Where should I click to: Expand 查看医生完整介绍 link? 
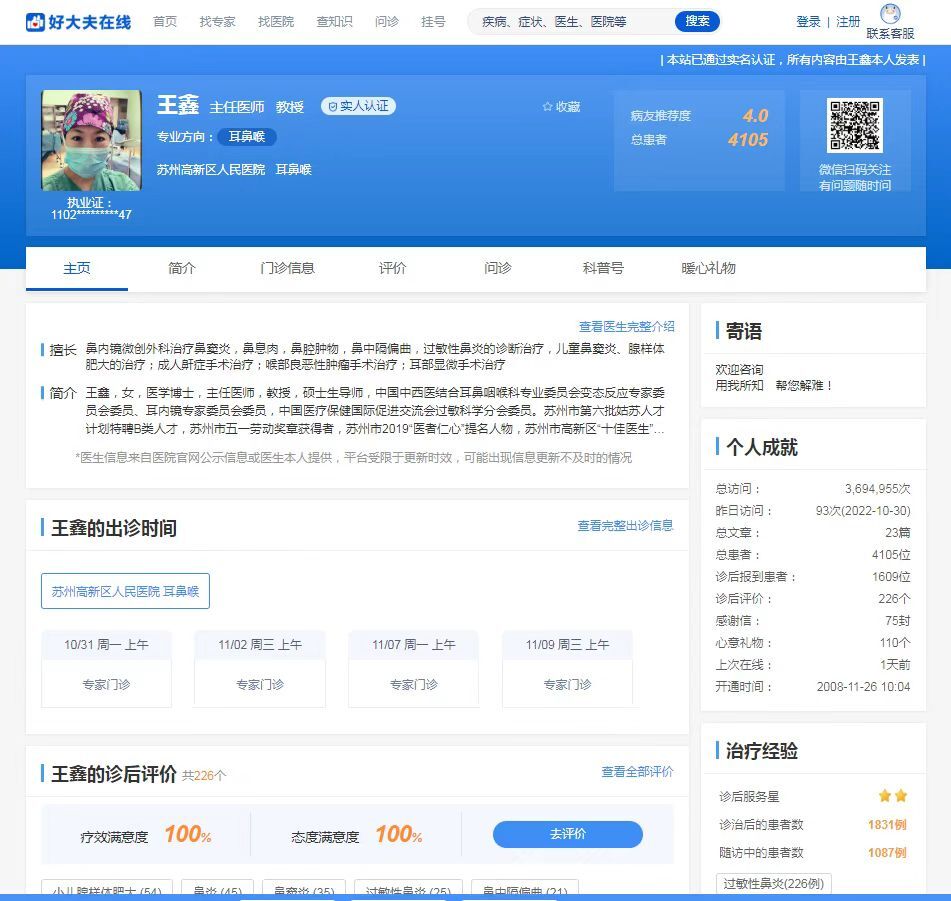tap(626, 326)
